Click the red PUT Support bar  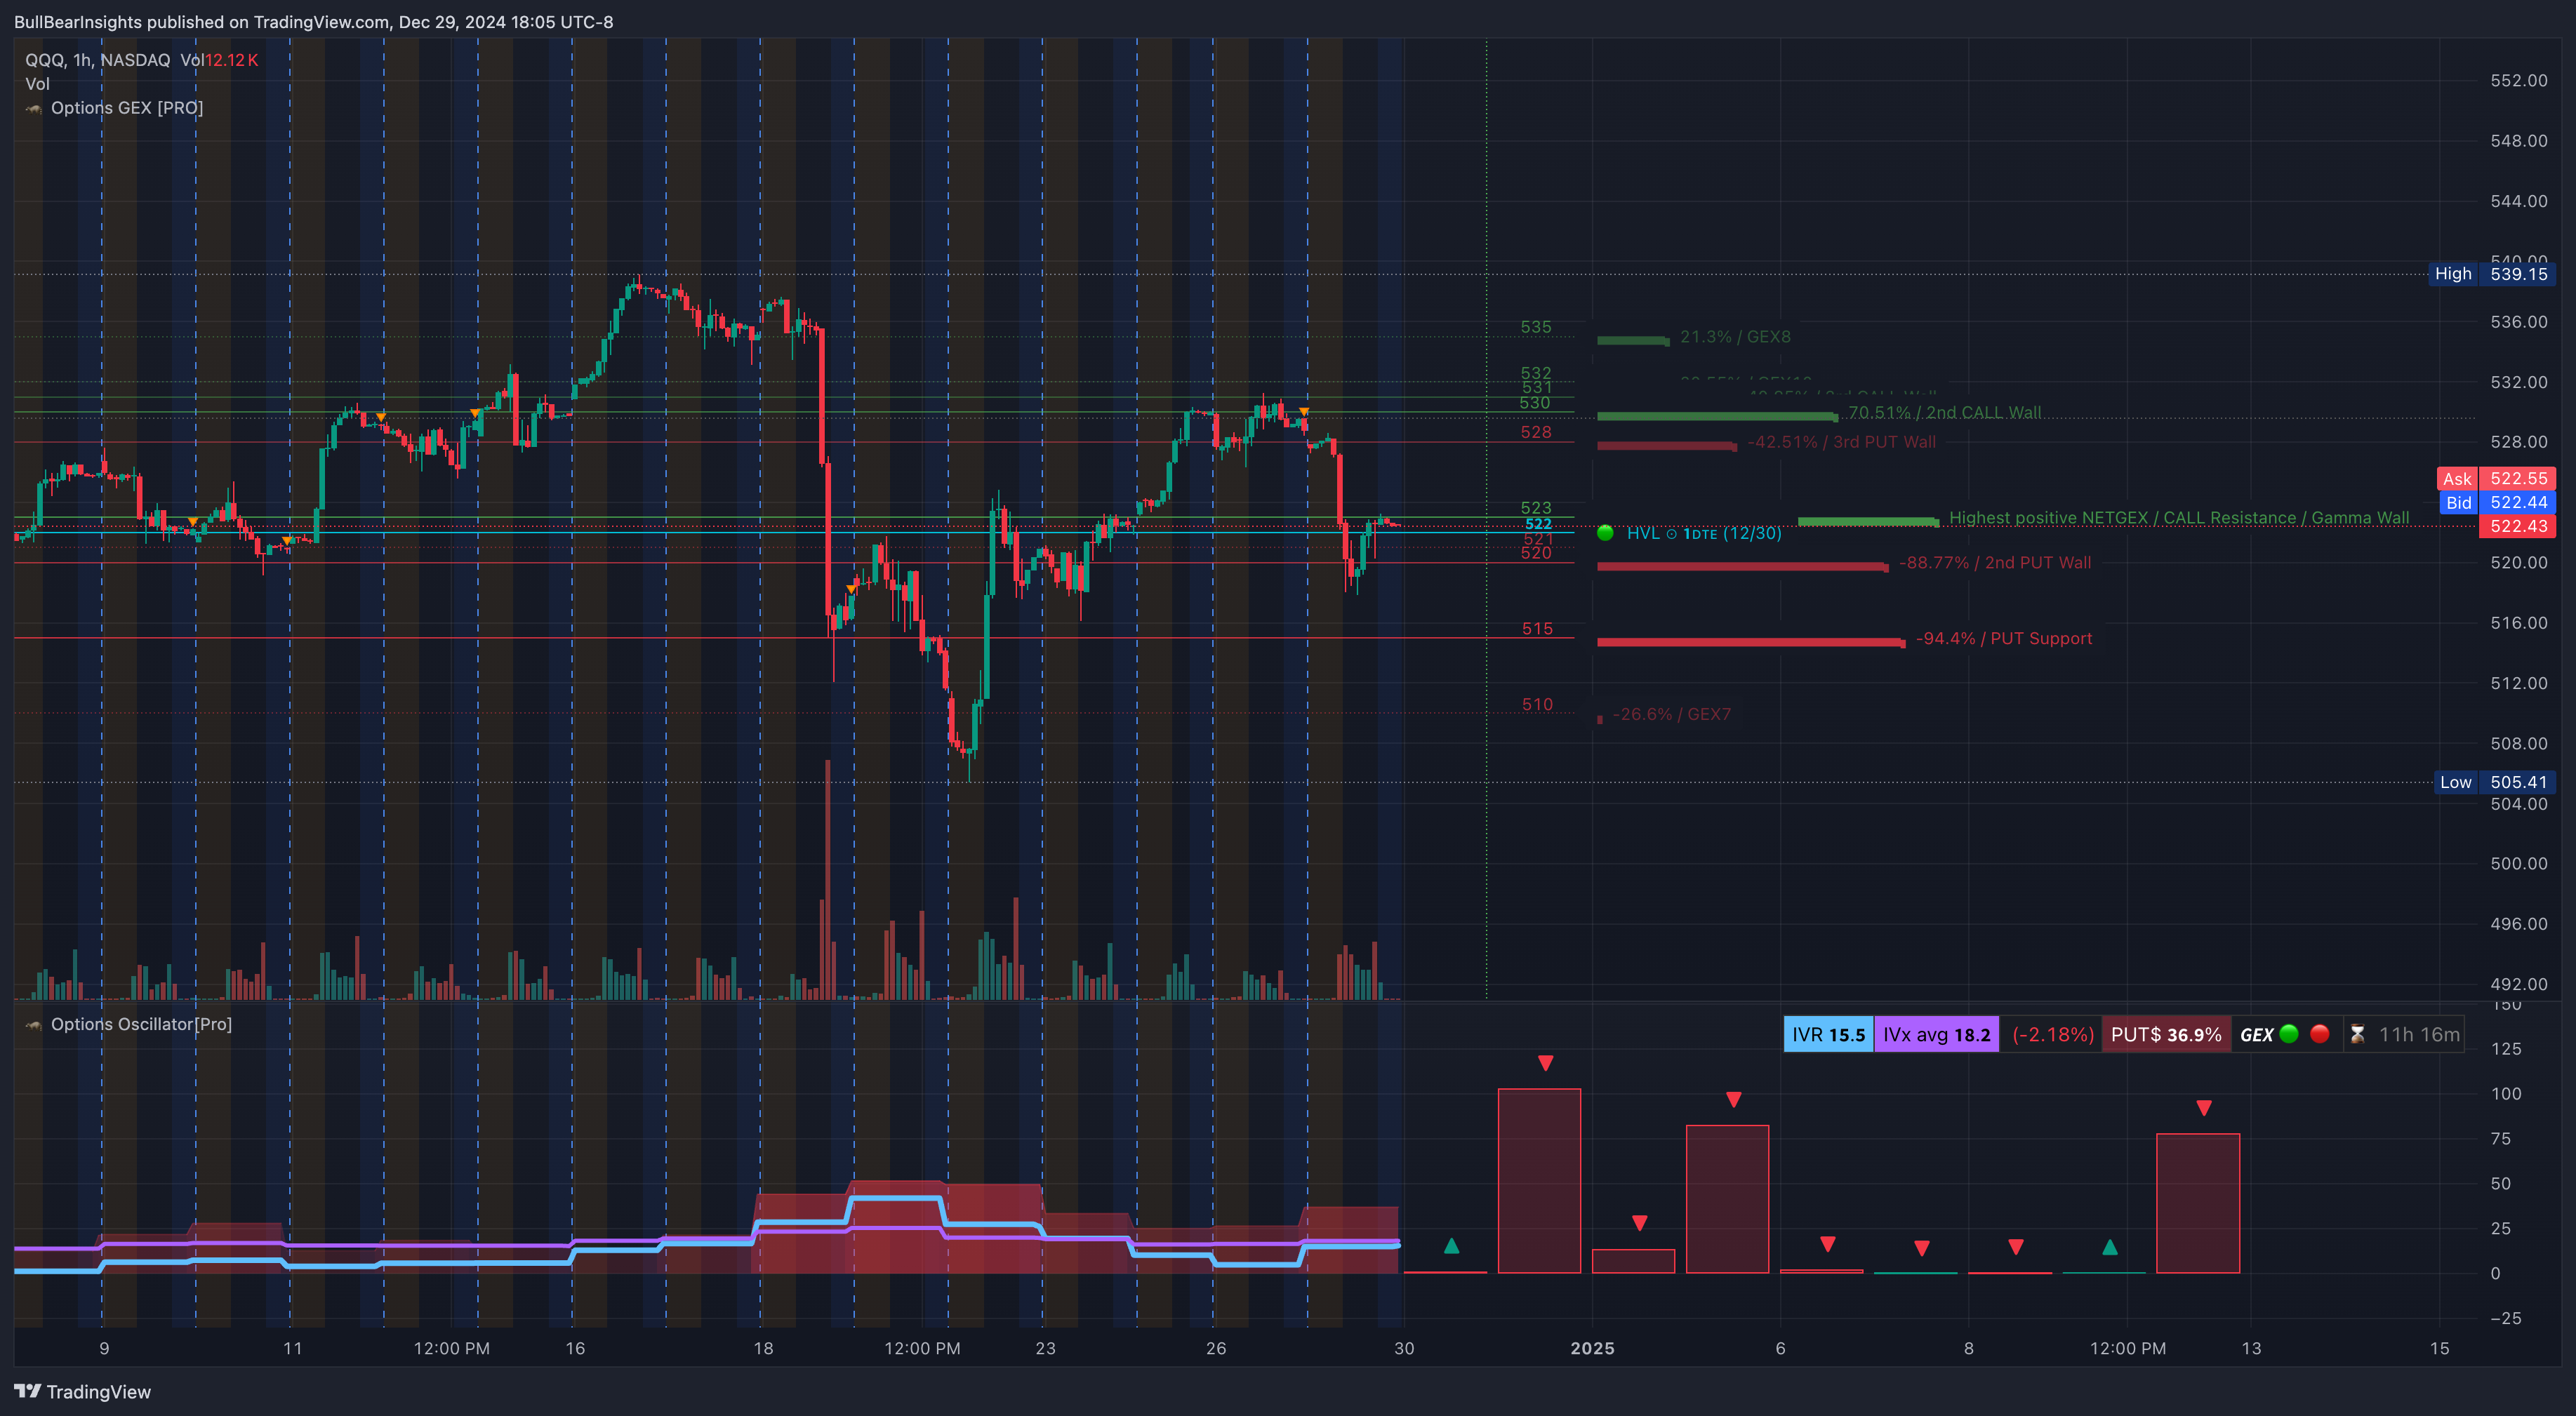1750,642
